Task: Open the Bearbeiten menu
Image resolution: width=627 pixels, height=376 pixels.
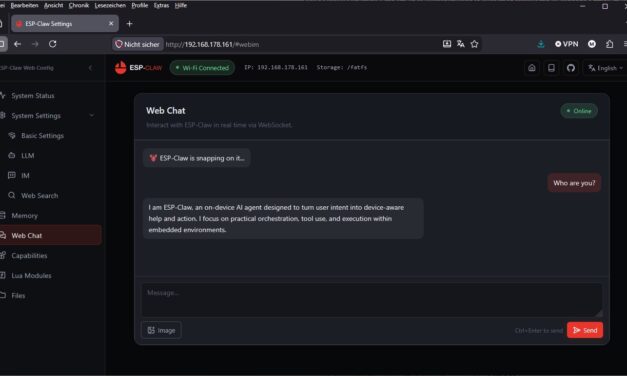Action: click(x=24, y=6)
